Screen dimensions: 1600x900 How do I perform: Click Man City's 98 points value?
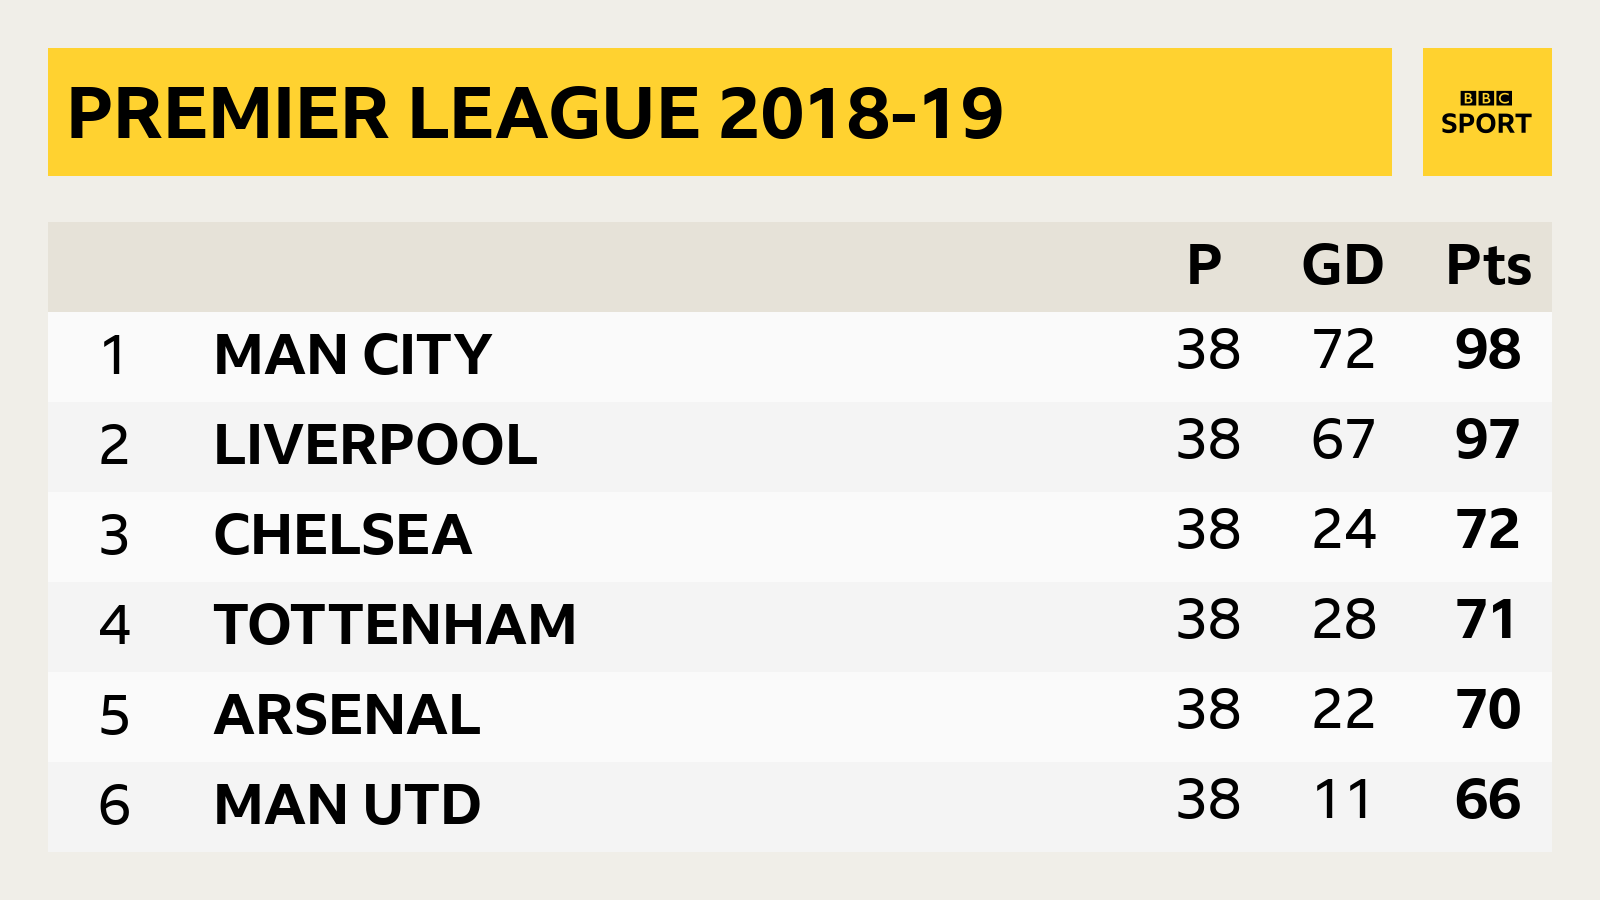click(x=1488, y=350)
